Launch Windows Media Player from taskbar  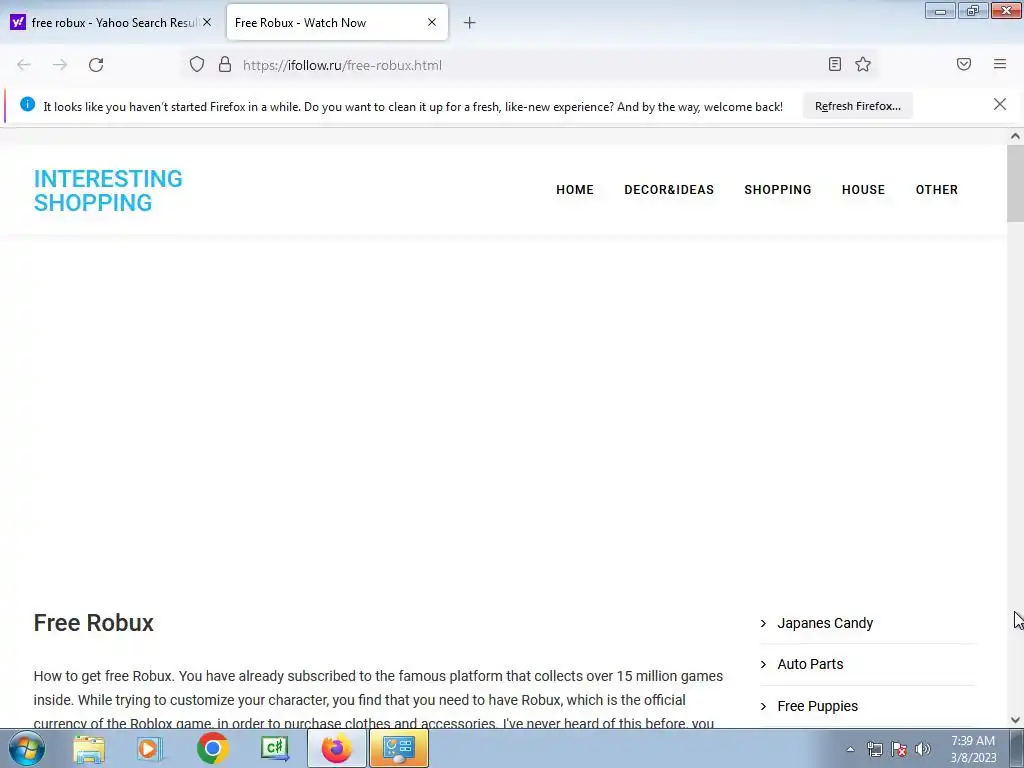click(150, 748)
